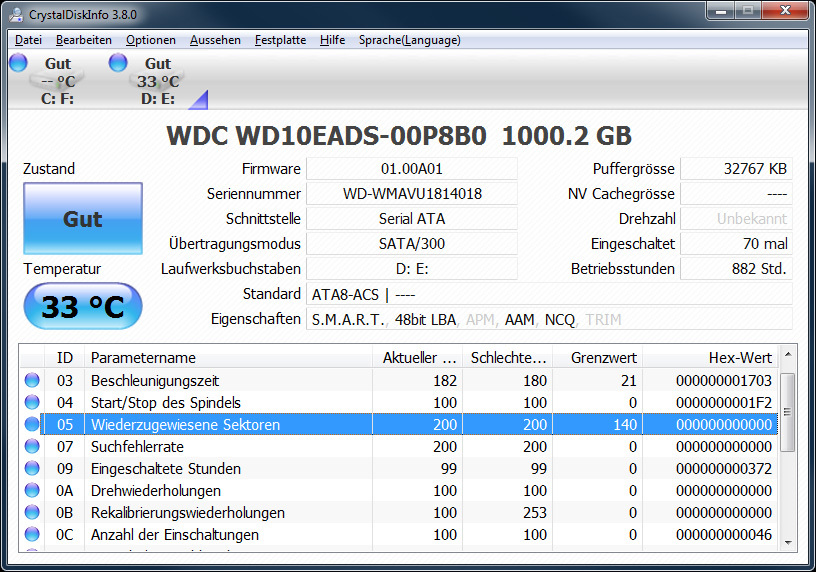Sort by the Parametername column header
This screenshot has width=816, height=572.
tap(228, 358)
